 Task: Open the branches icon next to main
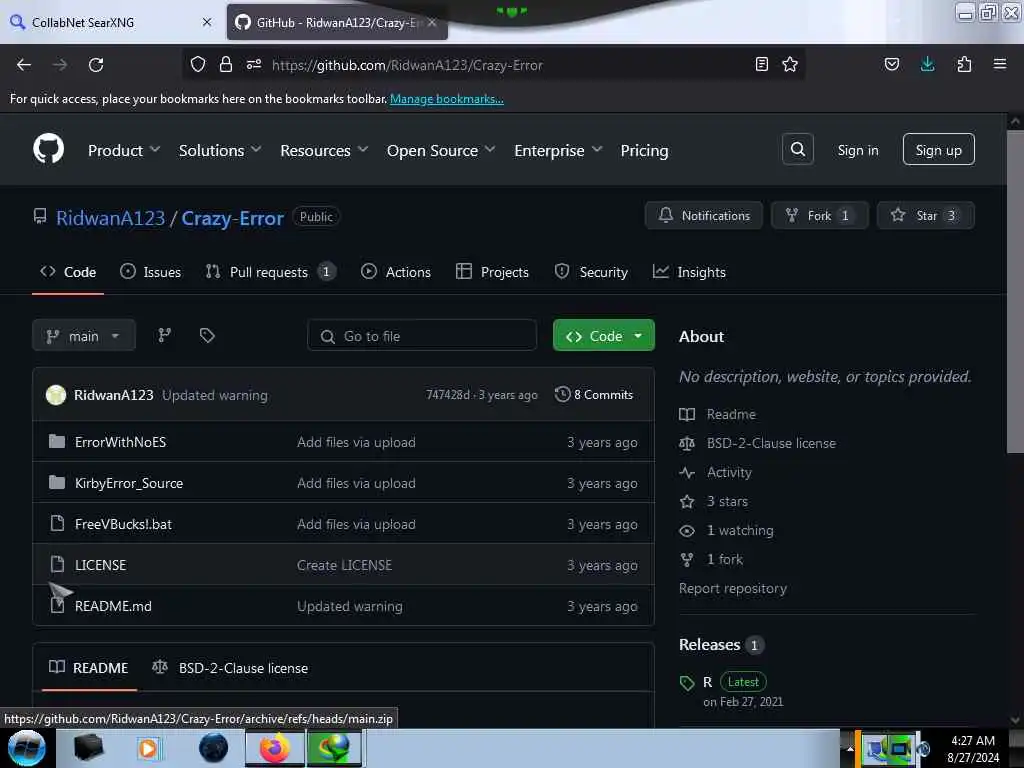pyautogui.click(x=165, y=335)
